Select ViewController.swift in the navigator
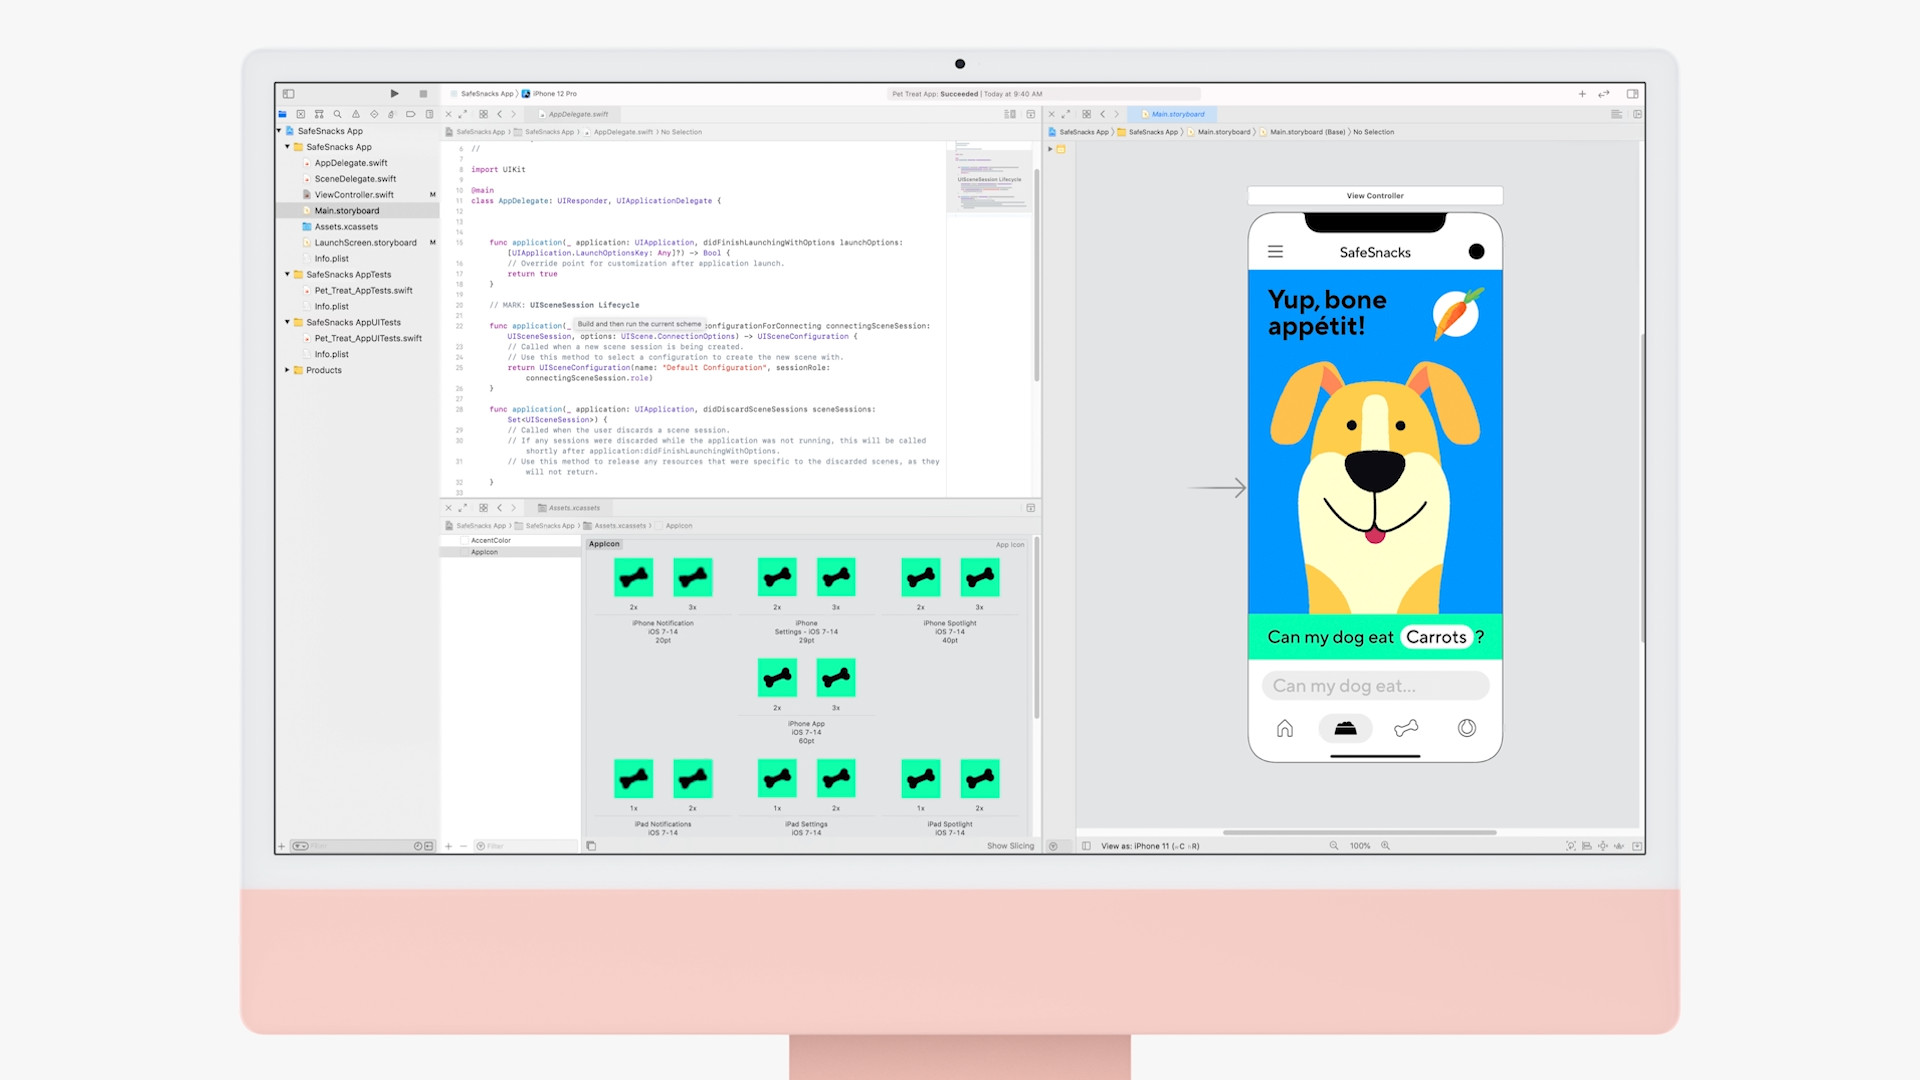The height and width of the screenshot is (1080, 1920). (x=354, y=195)
